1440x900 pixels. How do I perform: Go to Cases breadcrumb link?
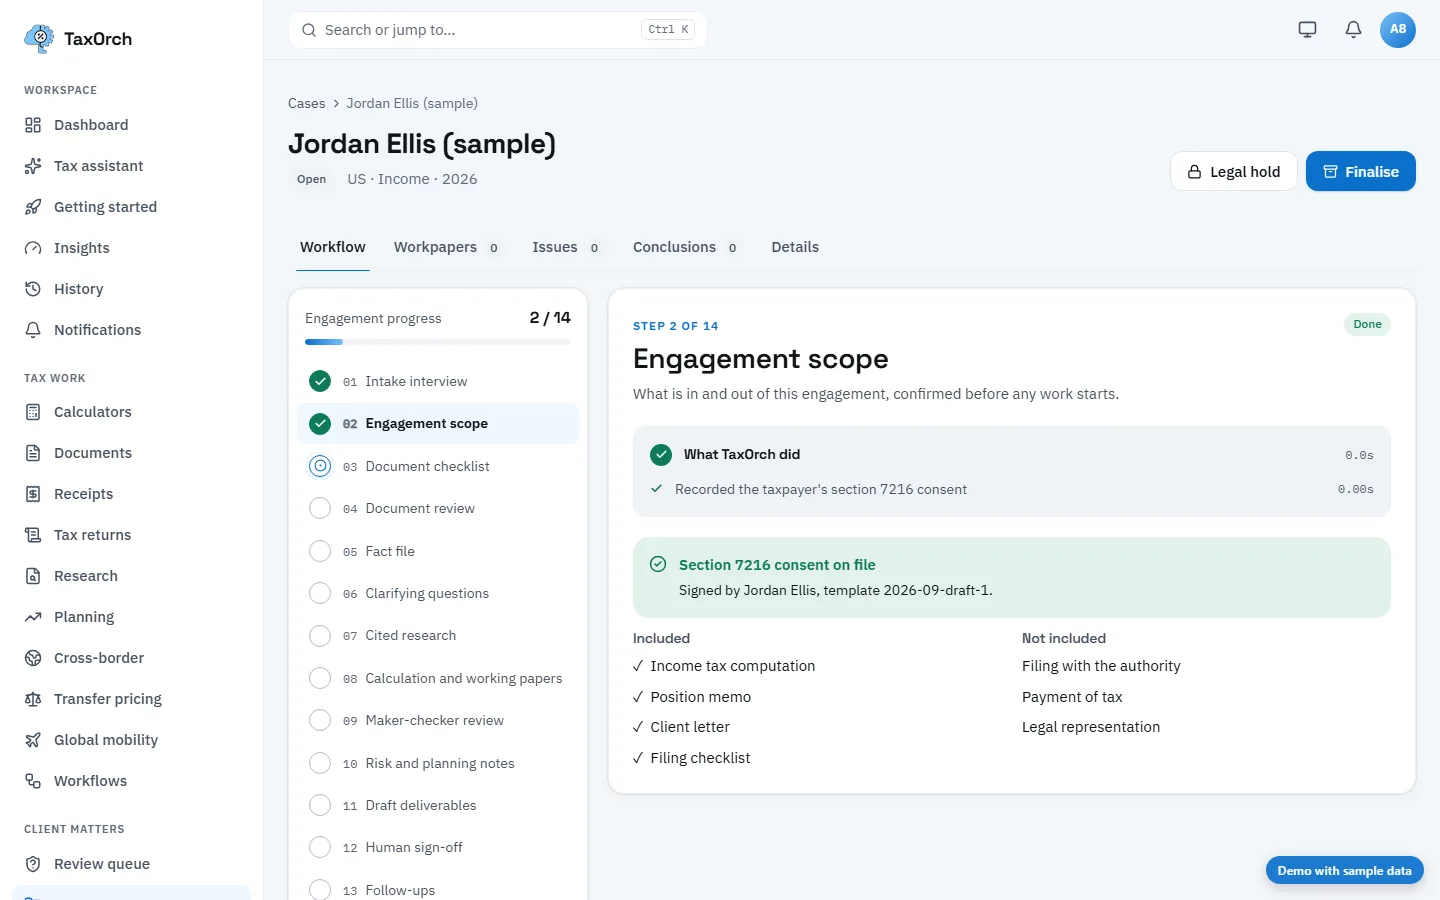(306, 103)
